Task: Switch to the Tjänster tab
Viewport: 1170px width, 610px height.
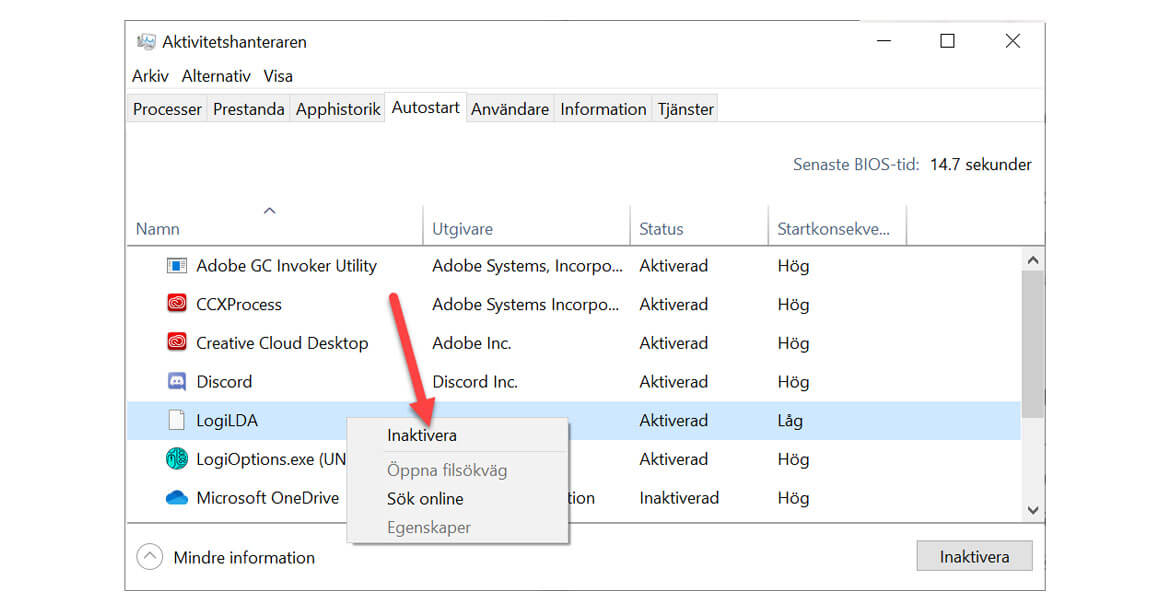Action: 686,109
